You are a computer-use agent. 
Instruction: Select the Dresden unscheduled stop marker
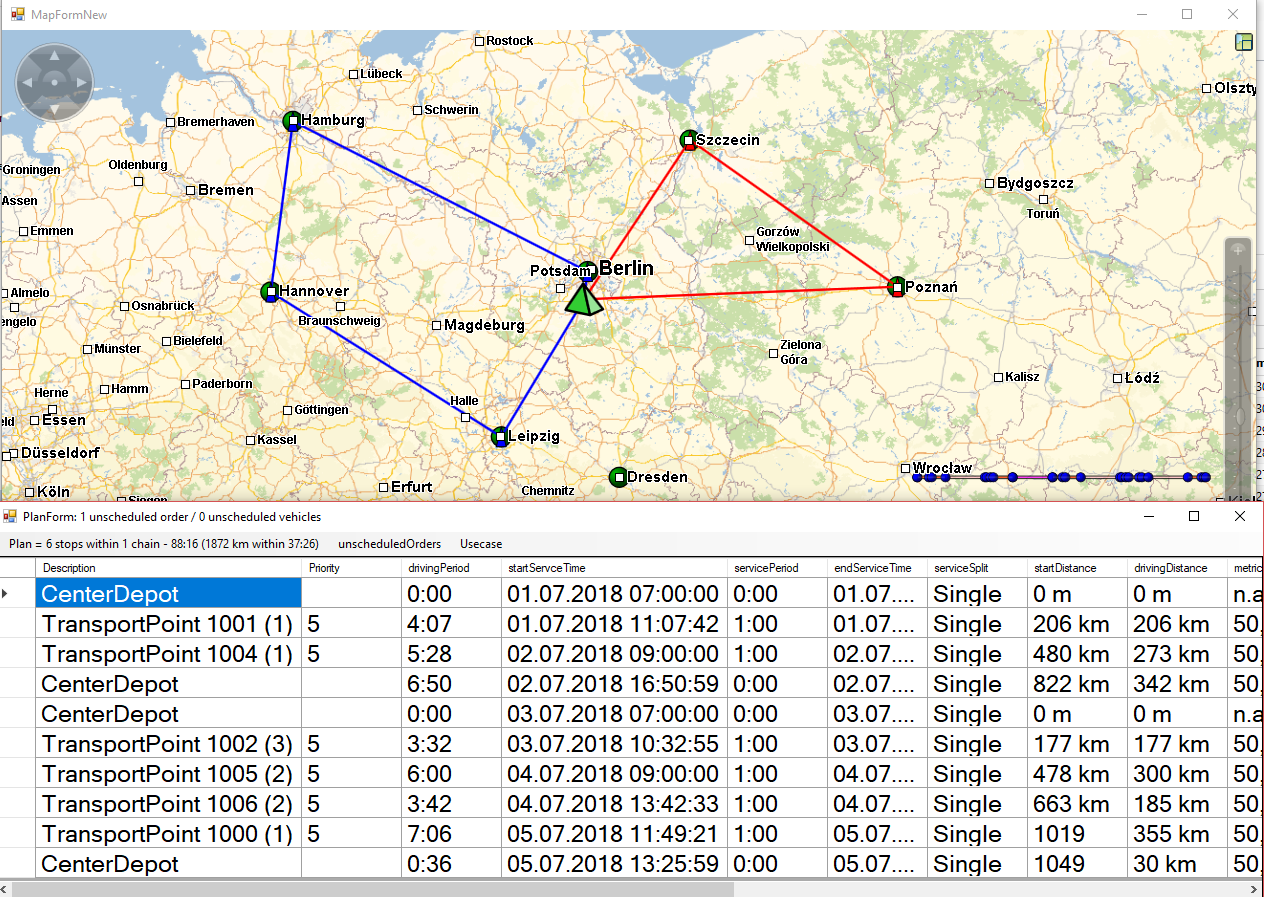[x=618, y=477]
